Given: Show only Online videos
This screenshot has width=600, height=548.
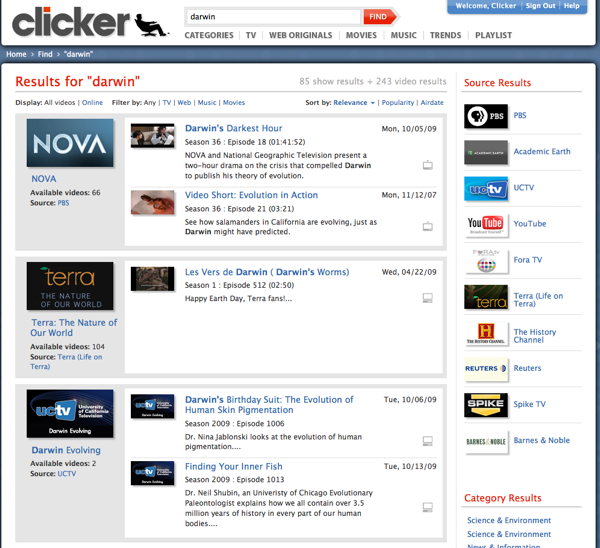Looking at the screenshot, I should [92, 103].
